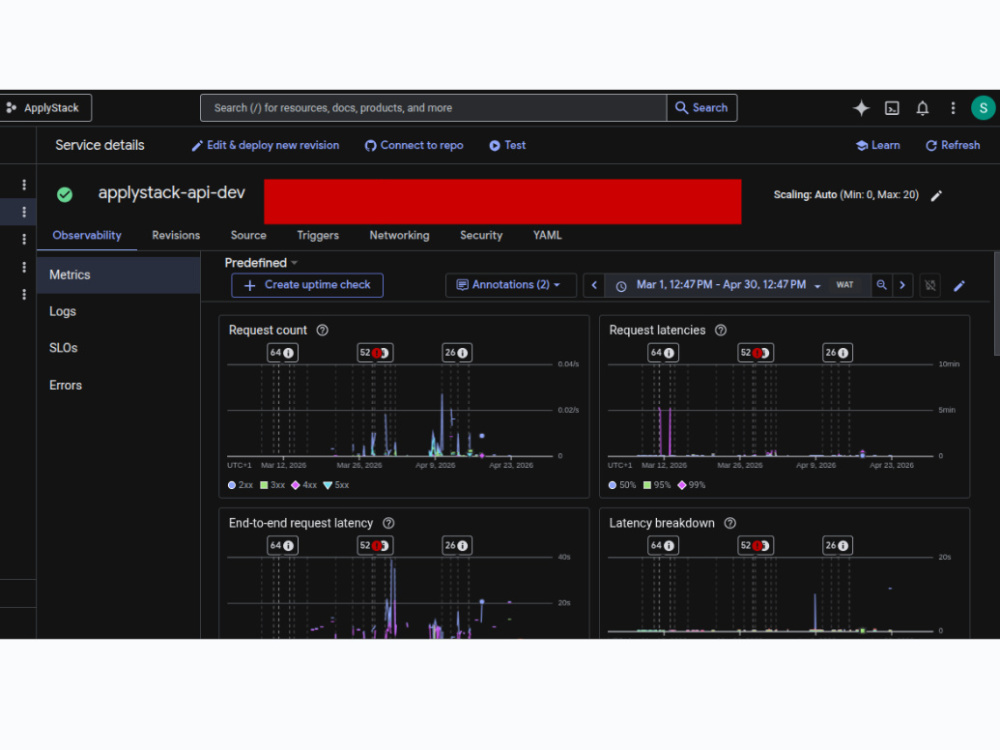This screenshot has width=1000, height=750.
Task: Click the 26 marker in Latency breakdown chart
Action: 837,546
